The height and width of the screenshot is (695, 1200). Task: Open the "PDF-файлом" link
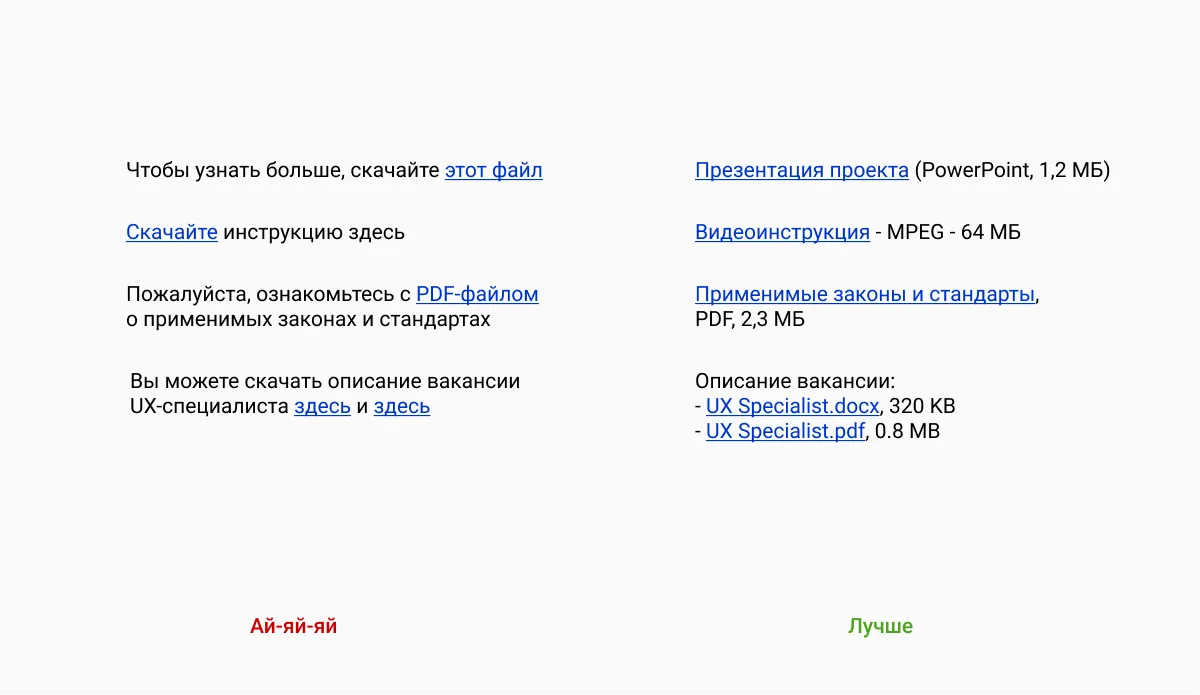click(x=477, y=294)
